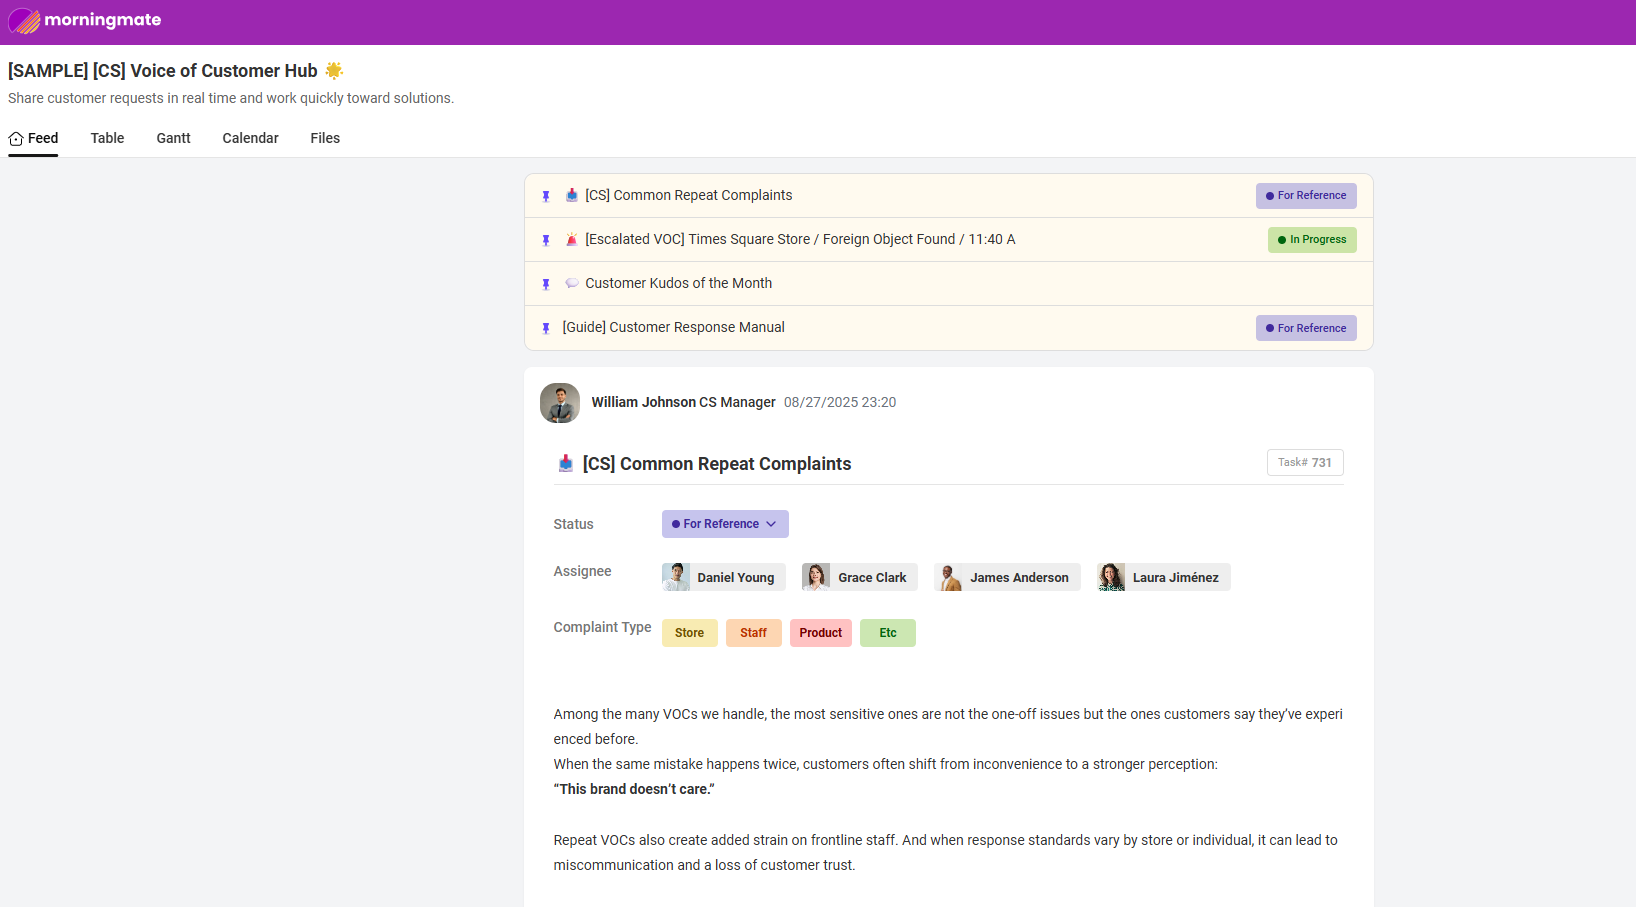Switch to the Gantt tab

tap(173, 138)
